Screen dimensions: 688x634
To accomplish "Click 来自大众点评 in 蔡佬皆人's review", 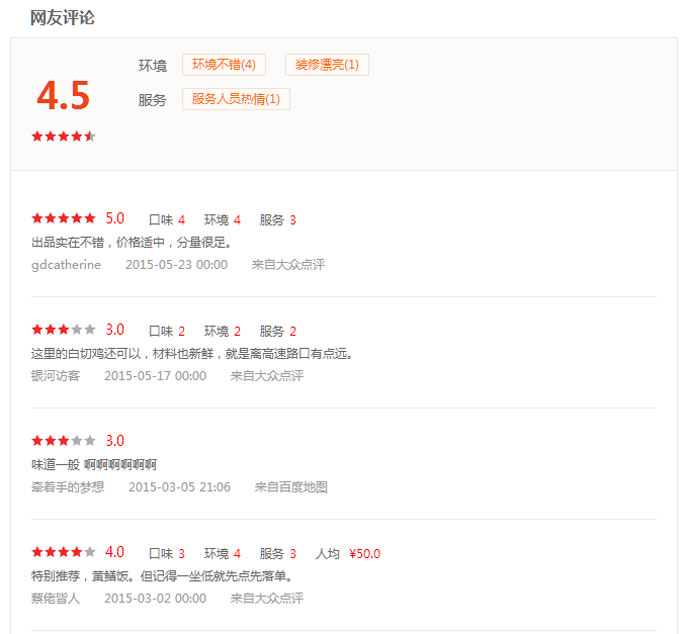I will [x=267, y=598].
